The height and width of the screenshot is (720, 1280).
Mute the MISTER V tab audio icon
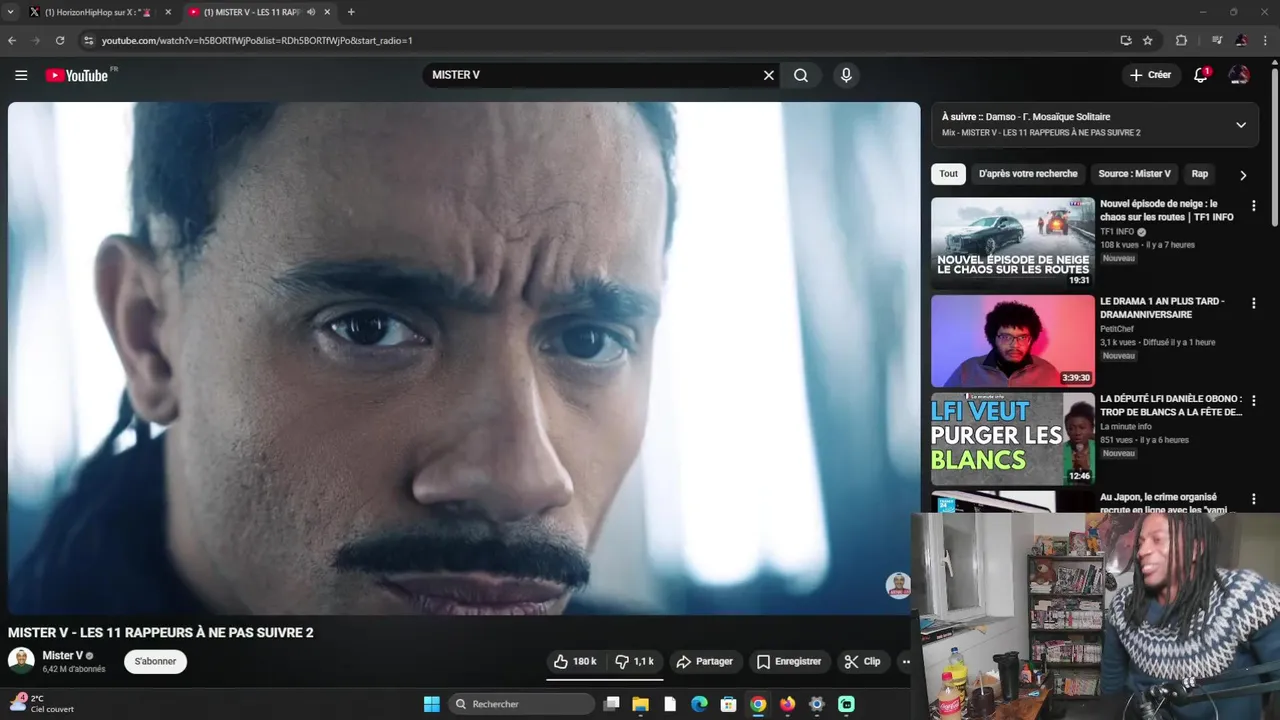tap(311, 12)
